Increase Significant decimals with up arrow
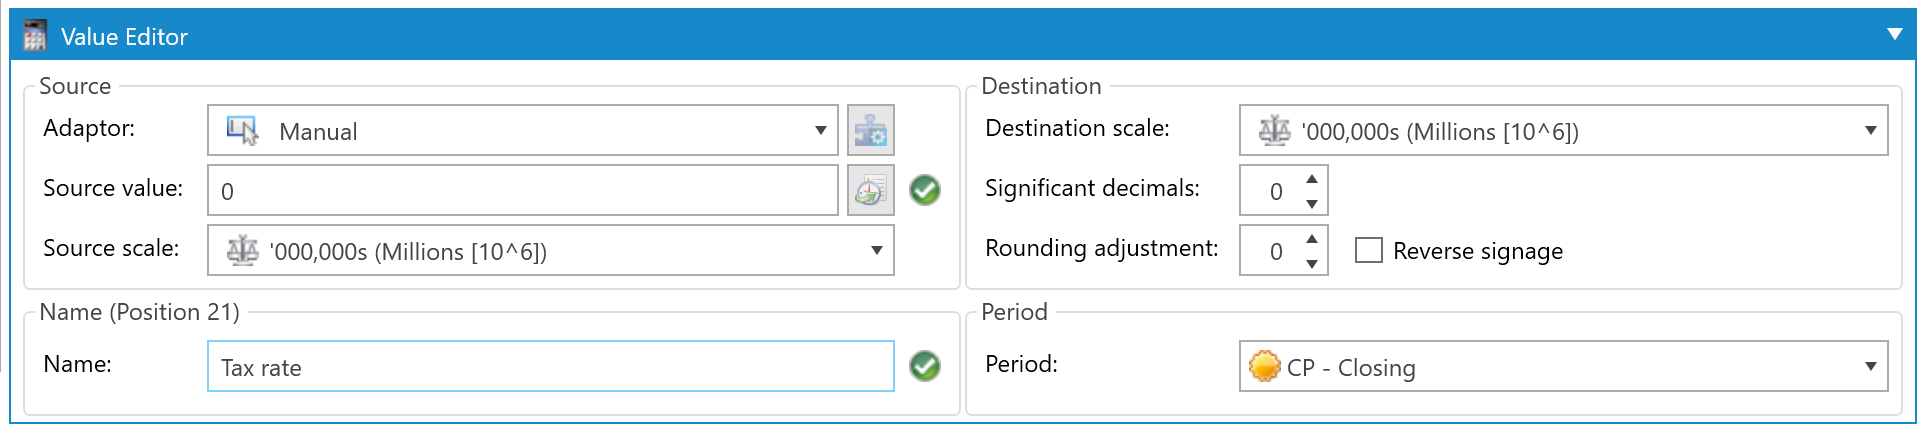Screen dimensions: 1929x426 tap(1311, 178)
